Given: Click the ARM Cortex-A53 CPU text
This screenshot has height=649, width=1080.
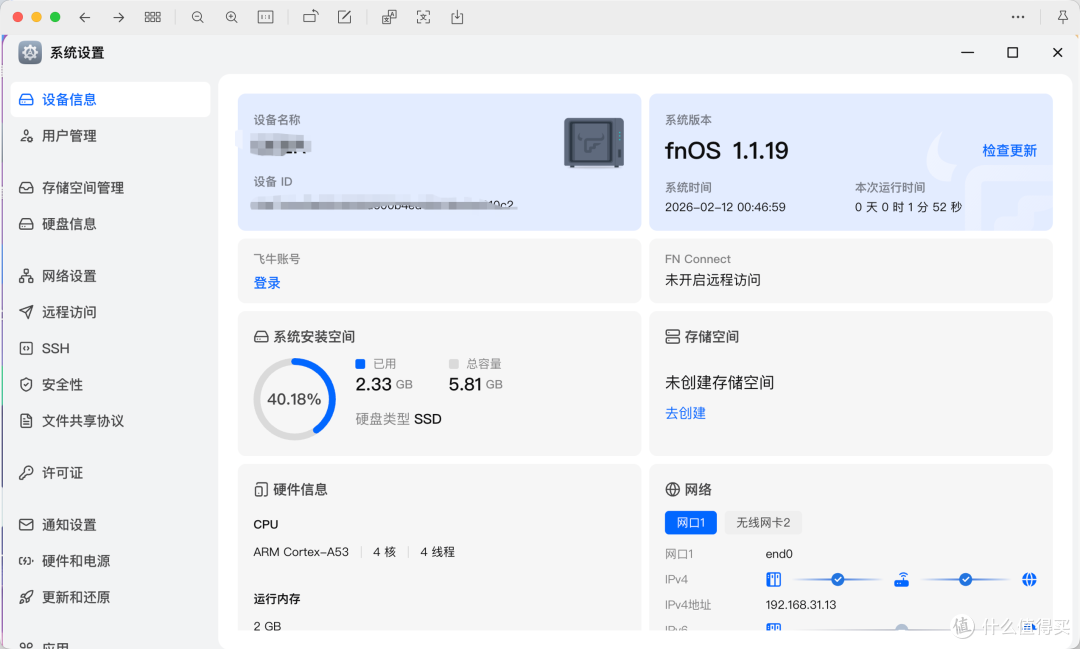Looking at the screenshot, I should pos(301,552).
